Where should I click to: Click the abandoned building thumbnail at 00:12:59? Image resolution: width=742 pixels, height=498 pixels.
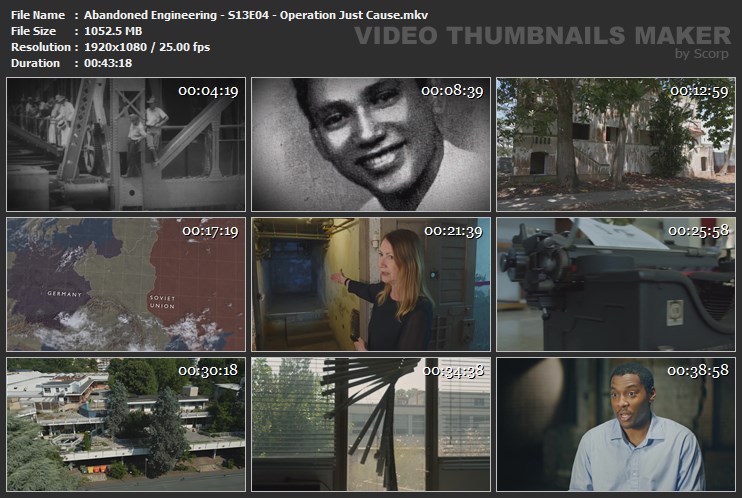pos(616,144)
